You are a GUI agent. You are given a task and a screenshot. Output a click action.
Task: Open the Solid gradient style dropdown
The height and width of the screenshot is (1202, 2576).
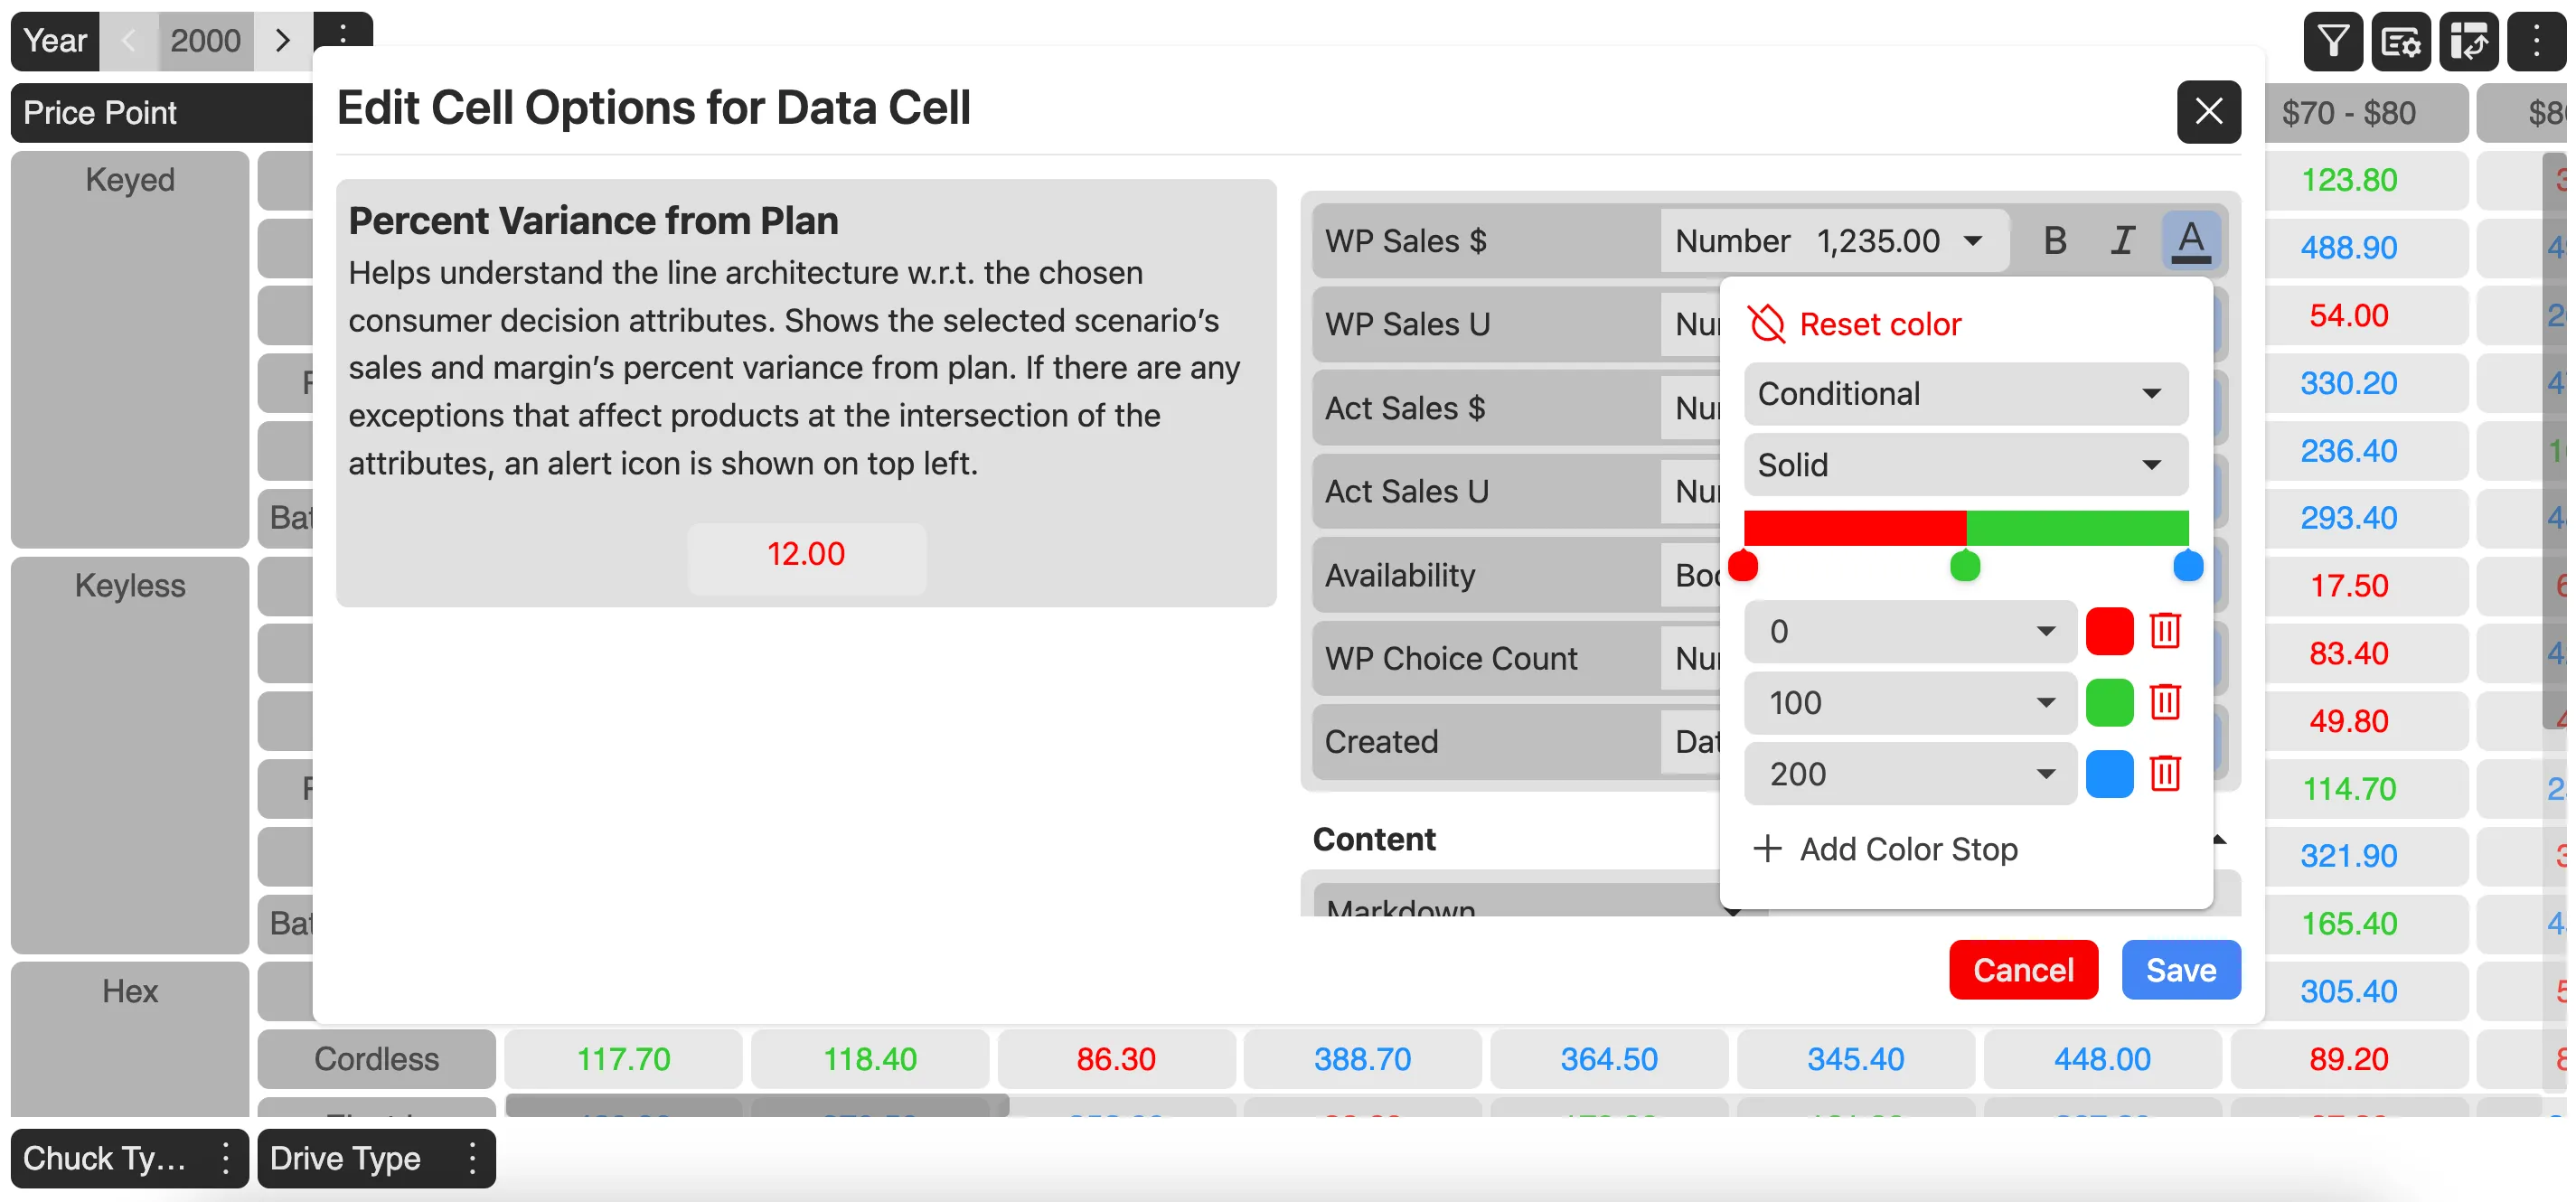(x=1963, y=464)
